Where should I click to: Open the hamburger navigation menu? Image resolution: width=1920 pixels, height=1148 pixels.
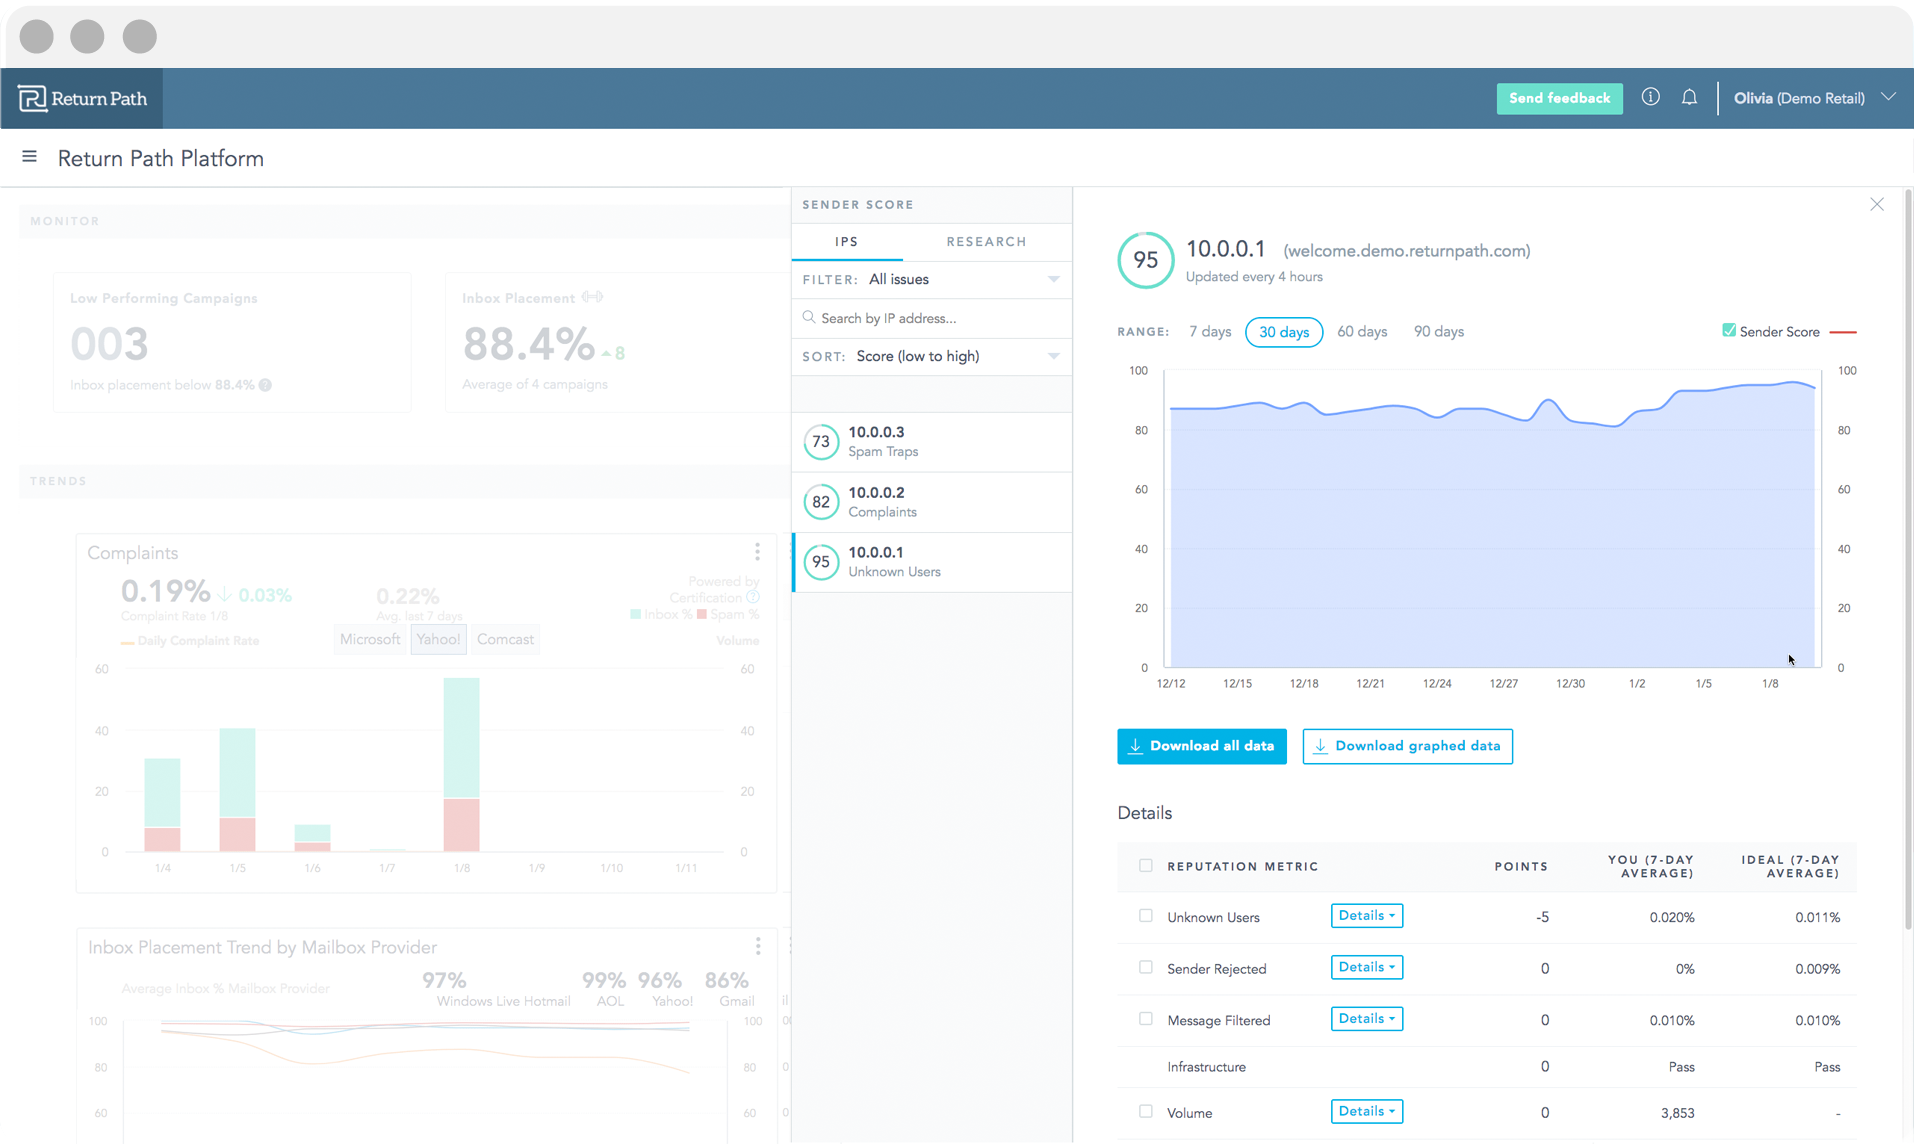[29, 157]
